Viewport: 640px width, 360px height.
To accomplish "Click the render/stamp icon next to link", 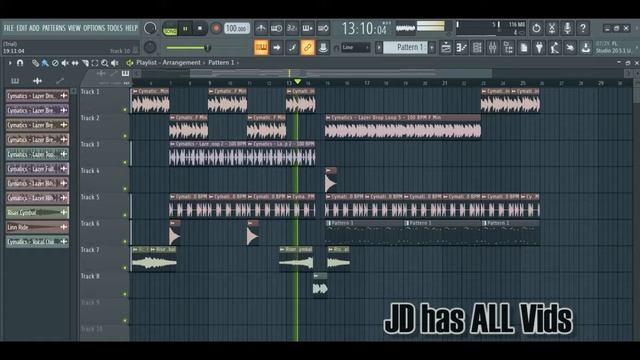I will (323, 47).
